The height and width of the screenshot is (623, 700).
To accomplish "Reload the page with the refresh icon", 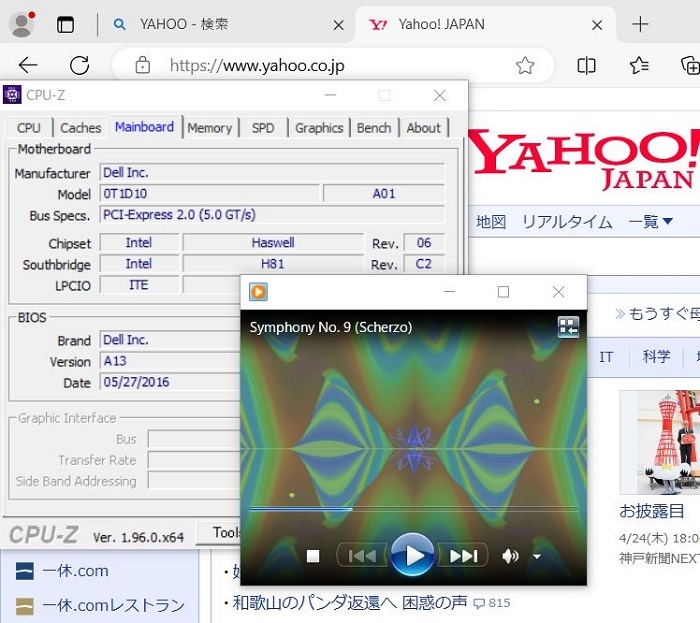I will (79, 65).
